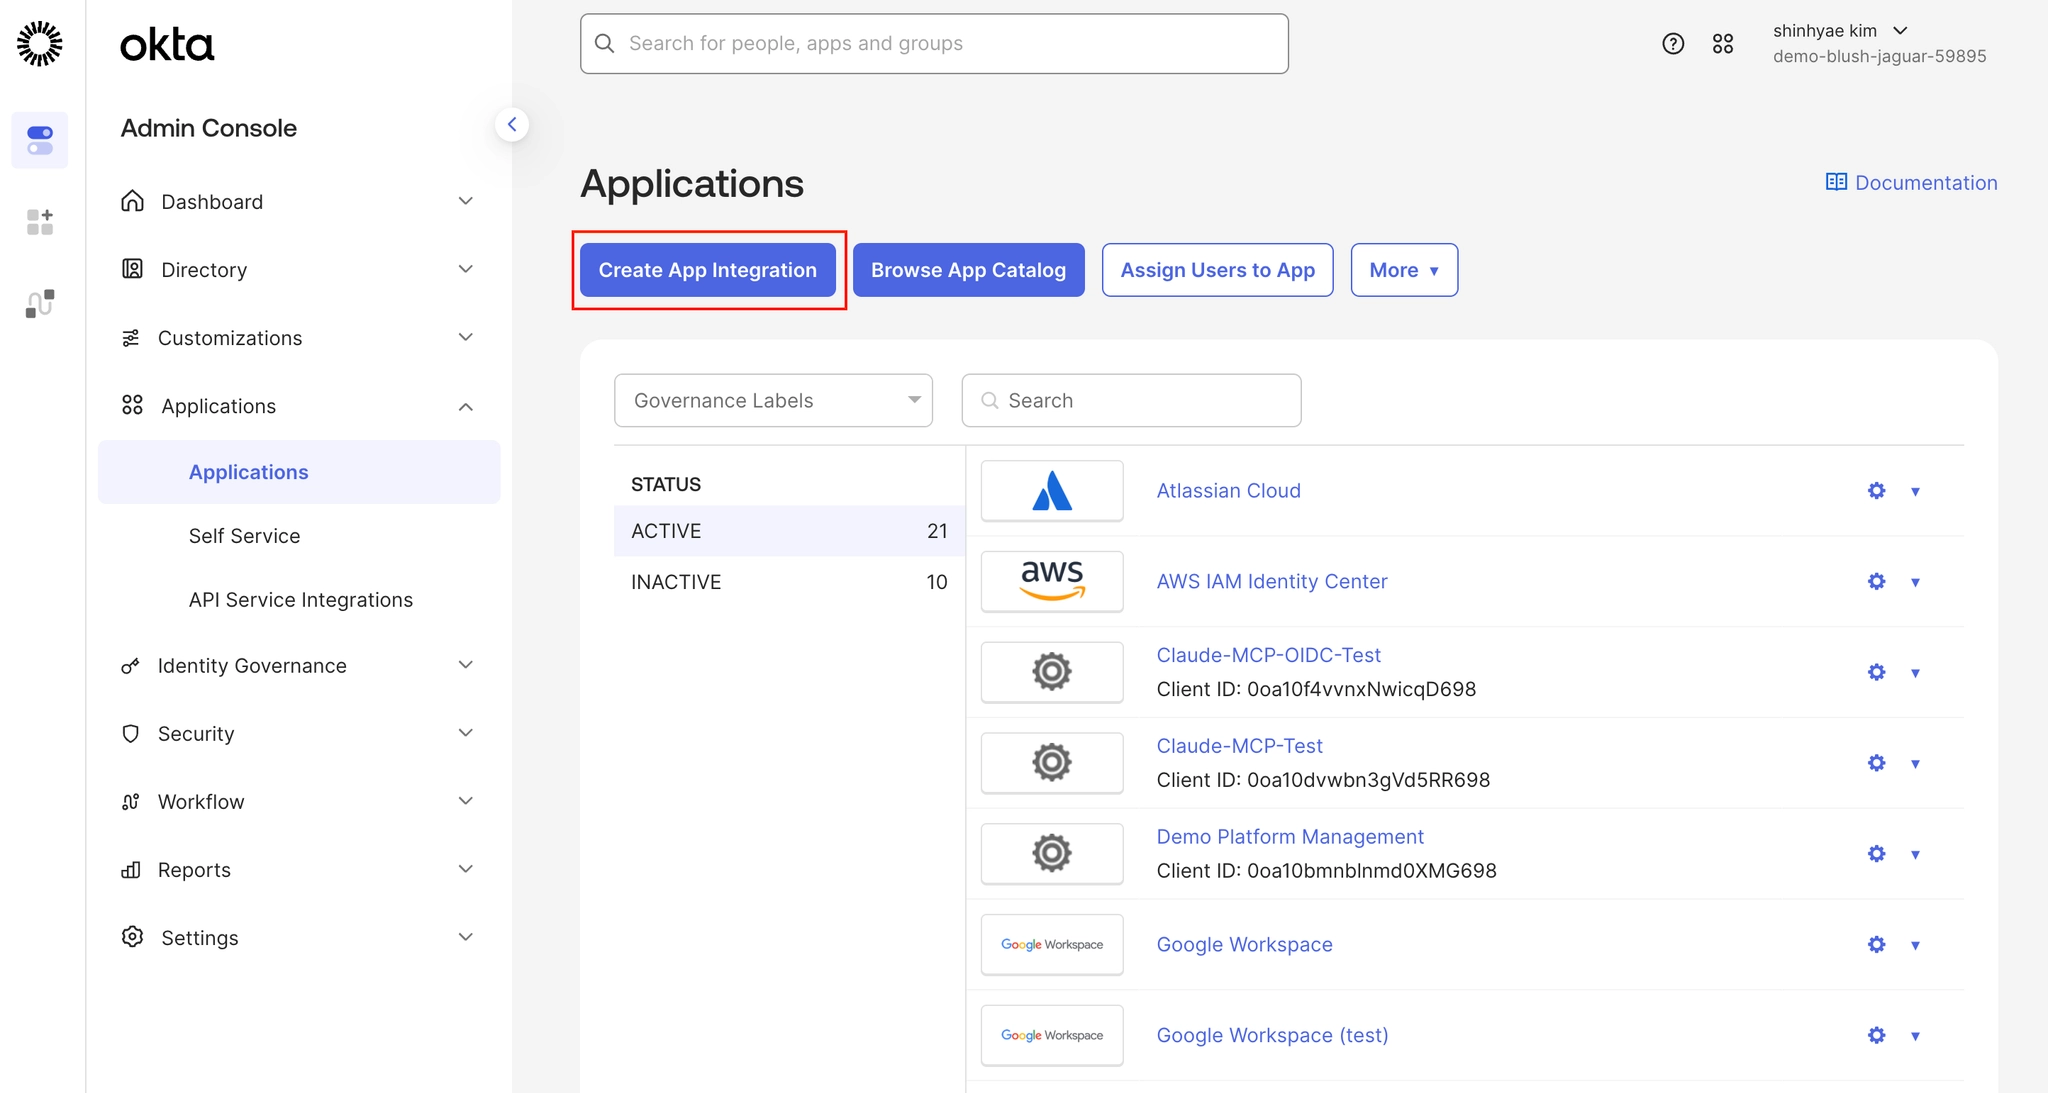Screen dimensions: 2048x1093
Task: Open the Governance Labels dropdown
Action: coord(773,401)
